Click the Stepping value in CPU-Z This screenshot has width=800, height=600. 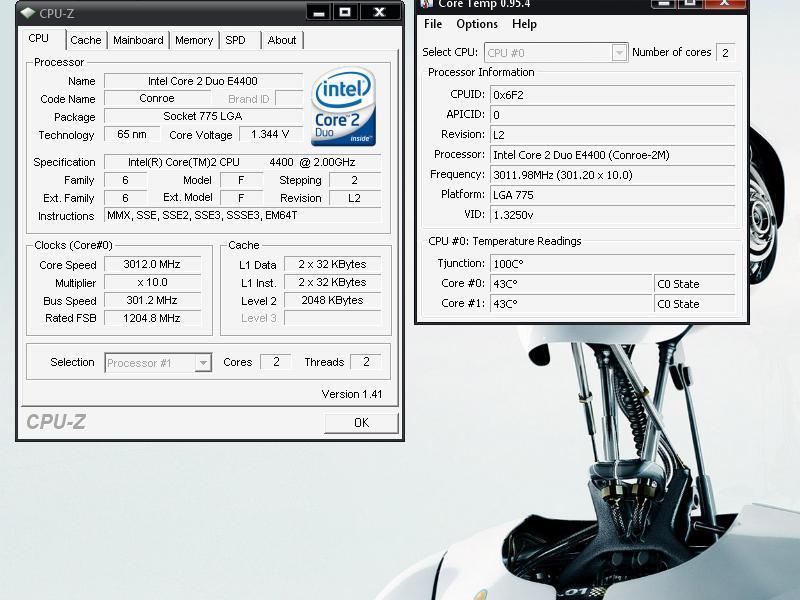point(355,180)
